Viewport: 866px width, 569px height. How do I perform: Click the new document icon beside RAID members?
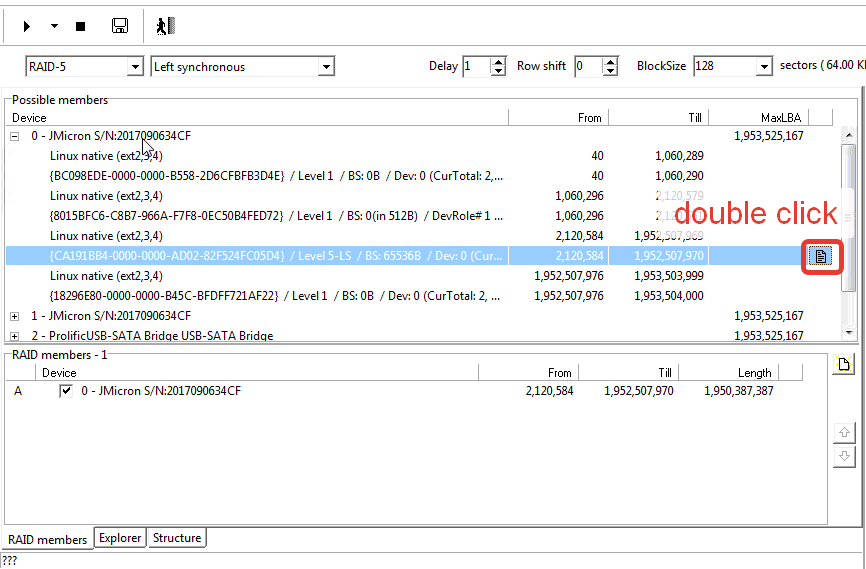pos(844,365)
